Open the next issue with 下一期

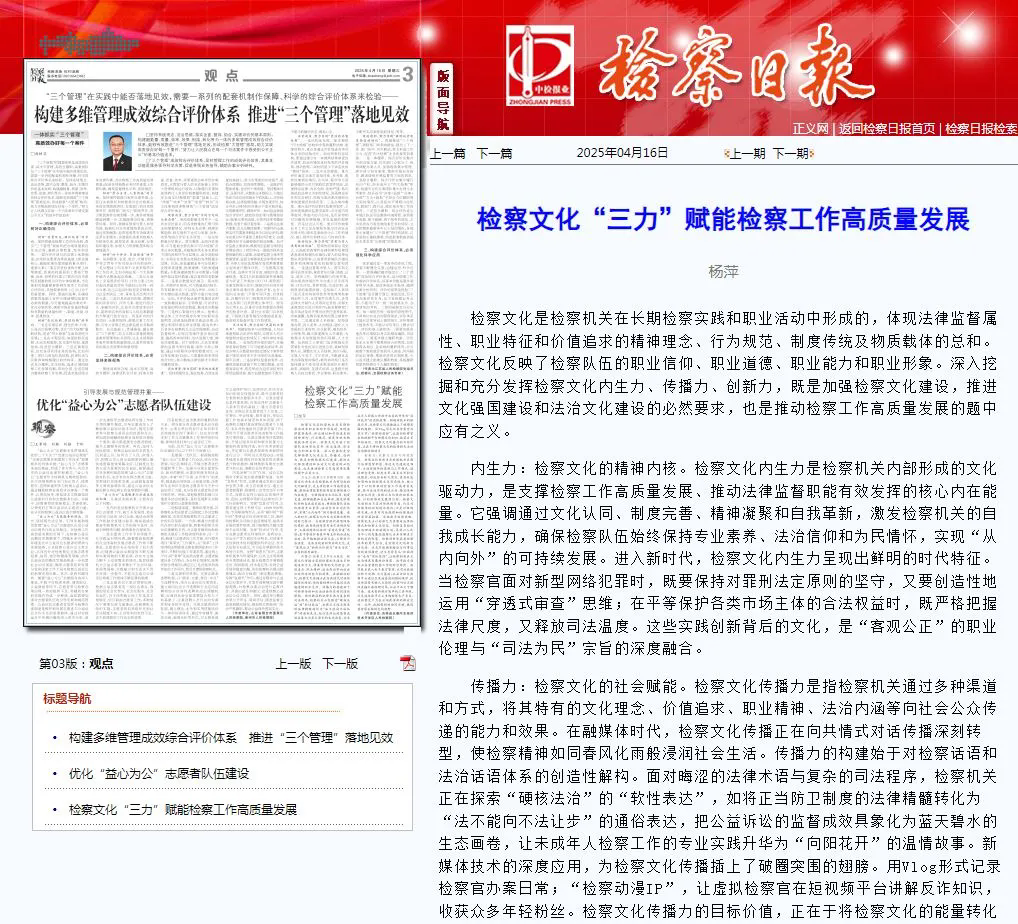coord(790,153)
